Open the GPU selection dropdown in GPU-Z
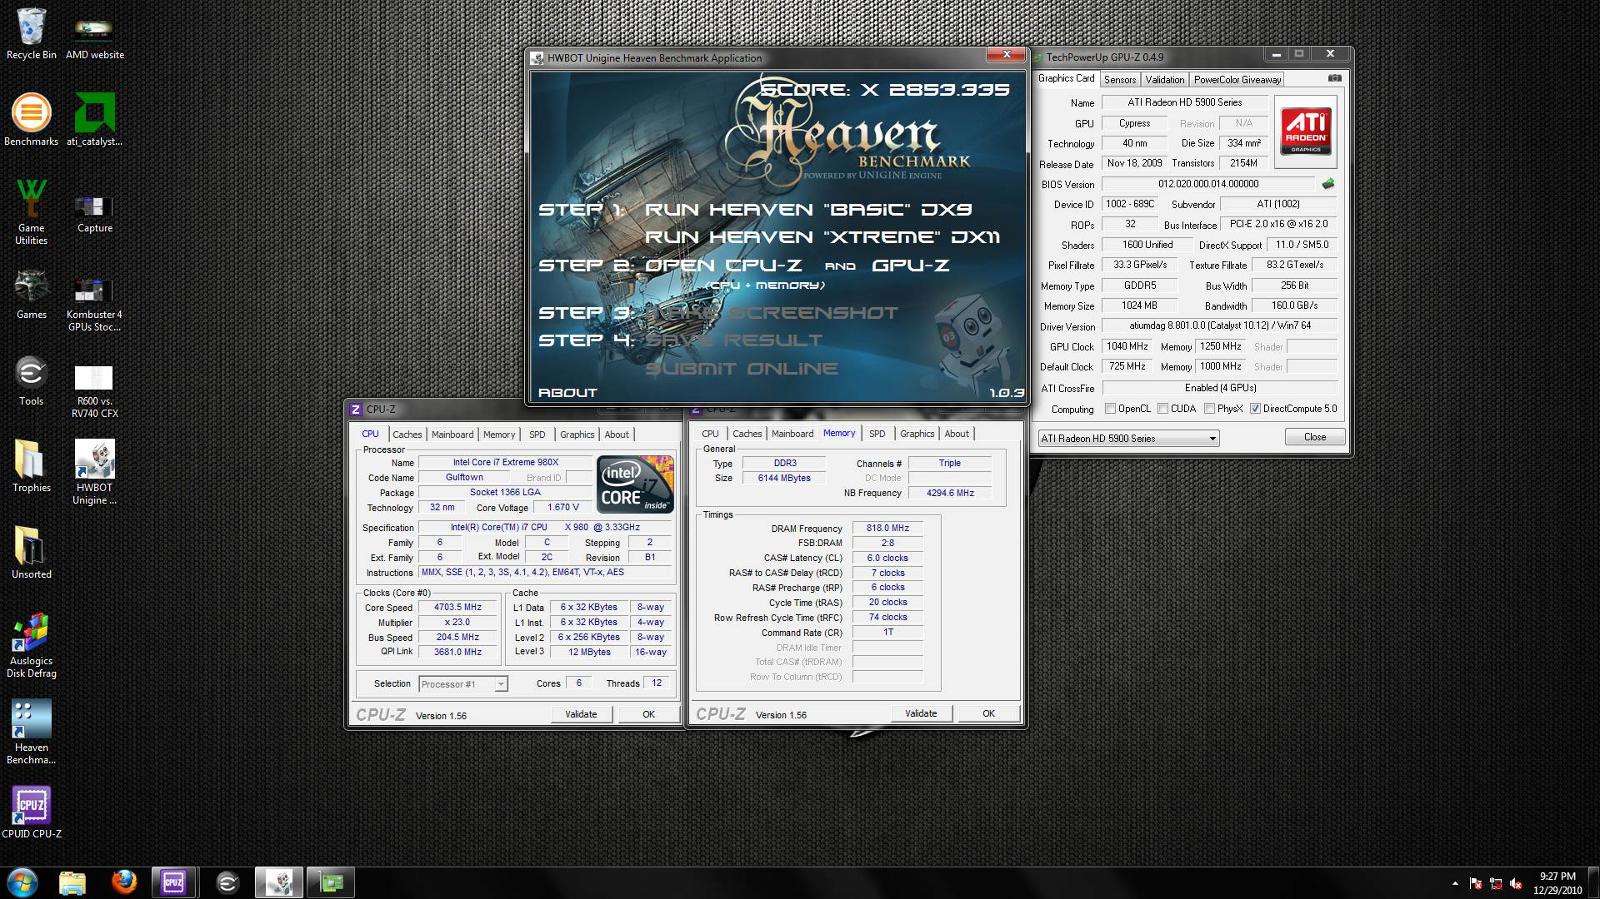 coord(1128,438)
